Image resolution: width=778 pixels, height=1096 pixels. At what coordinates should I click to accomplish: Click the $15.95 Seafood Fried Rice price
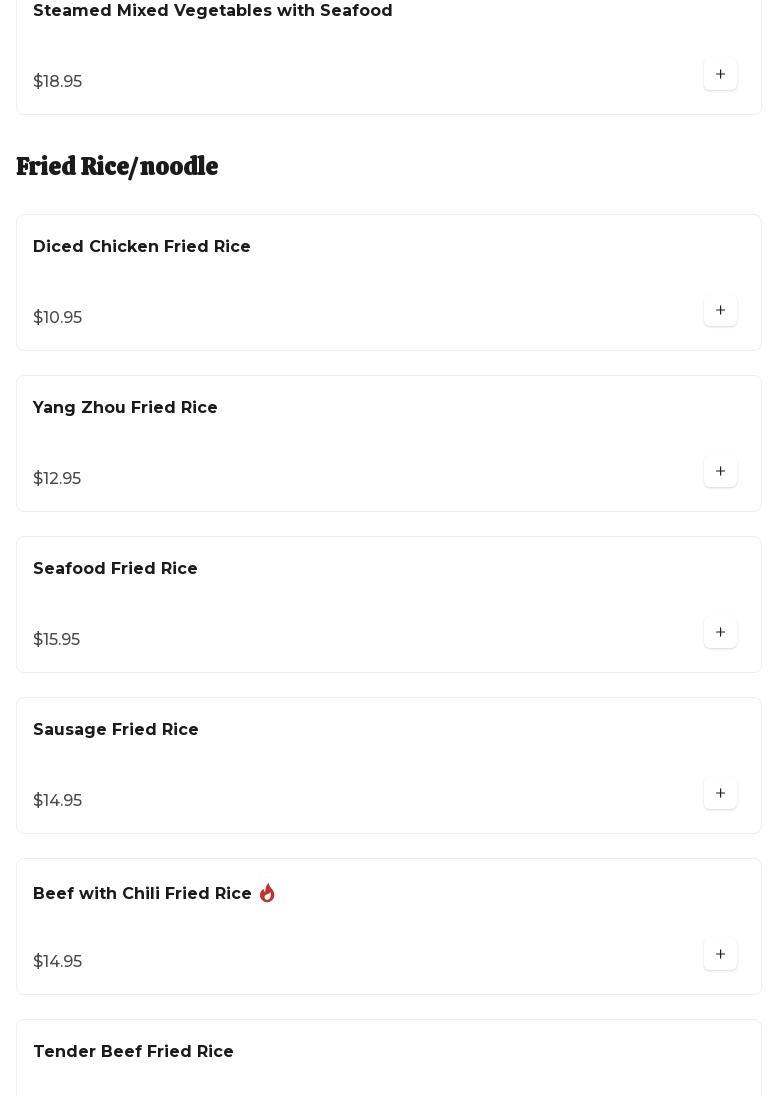[x=57, y=640]
